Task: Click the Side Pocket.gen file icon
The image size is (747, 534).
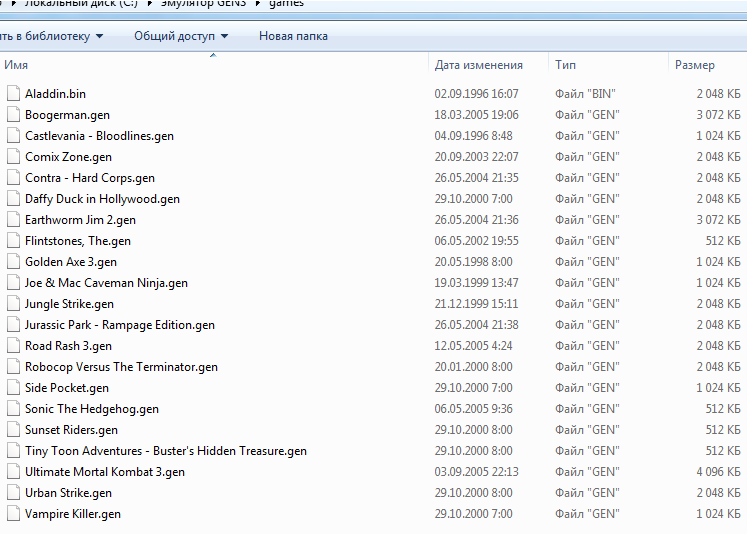Action: 13,387
